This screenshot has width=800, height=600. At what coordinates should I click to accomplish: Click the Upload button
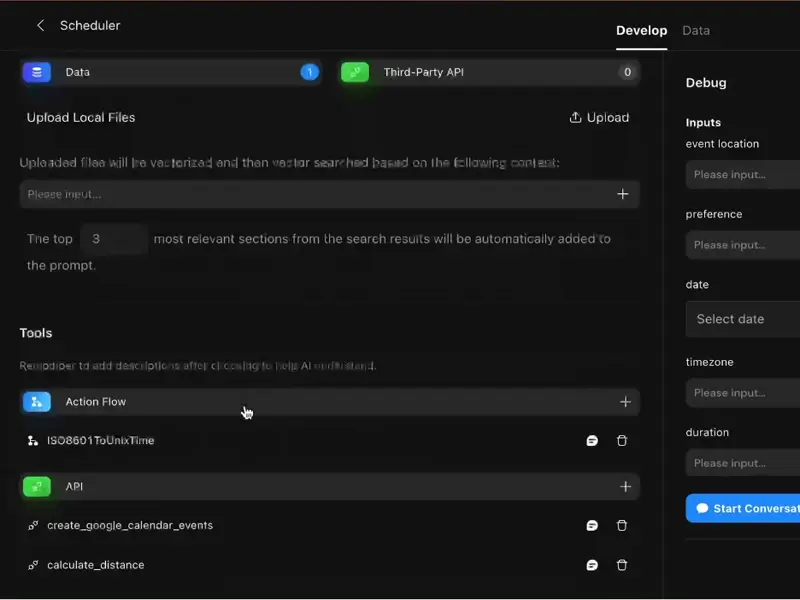(599, 117)
